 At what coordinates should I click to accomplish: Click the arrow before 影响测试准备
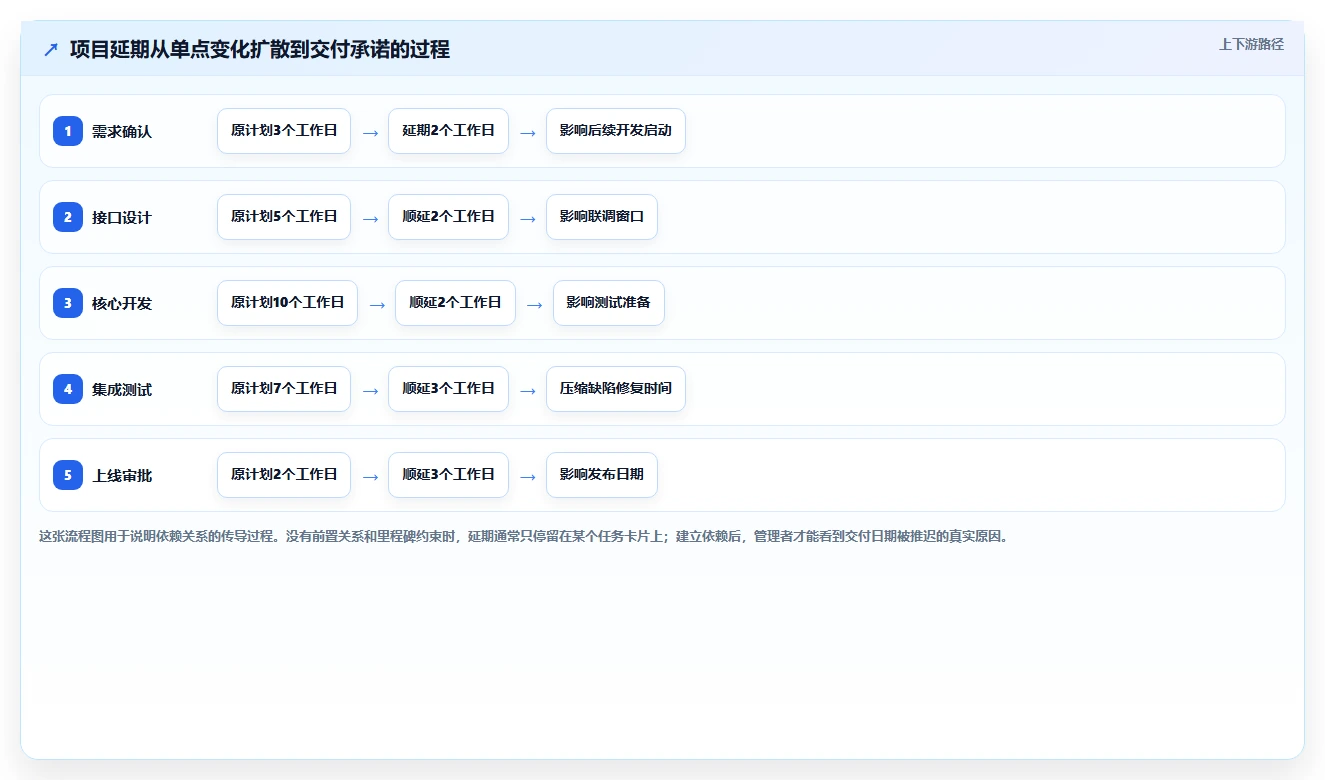pyautogui.click(x=535, y=305)
